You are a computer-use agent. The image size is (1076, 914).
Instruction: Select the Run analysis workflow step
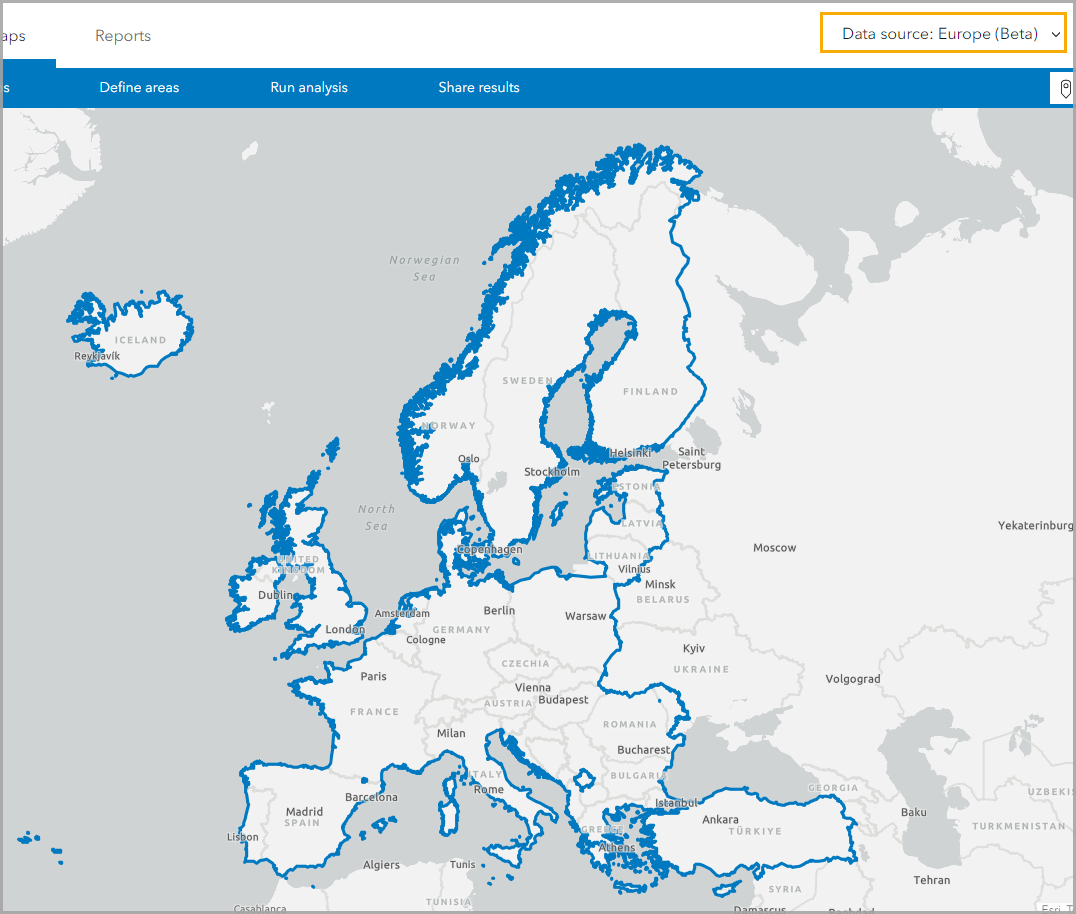tap(309, 88)
